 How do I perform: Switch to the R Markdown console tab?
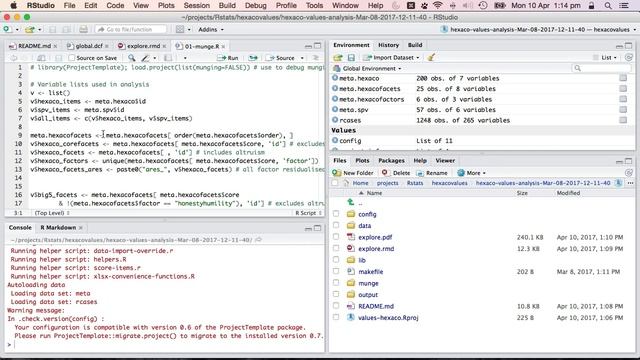(x=58, y=227)
